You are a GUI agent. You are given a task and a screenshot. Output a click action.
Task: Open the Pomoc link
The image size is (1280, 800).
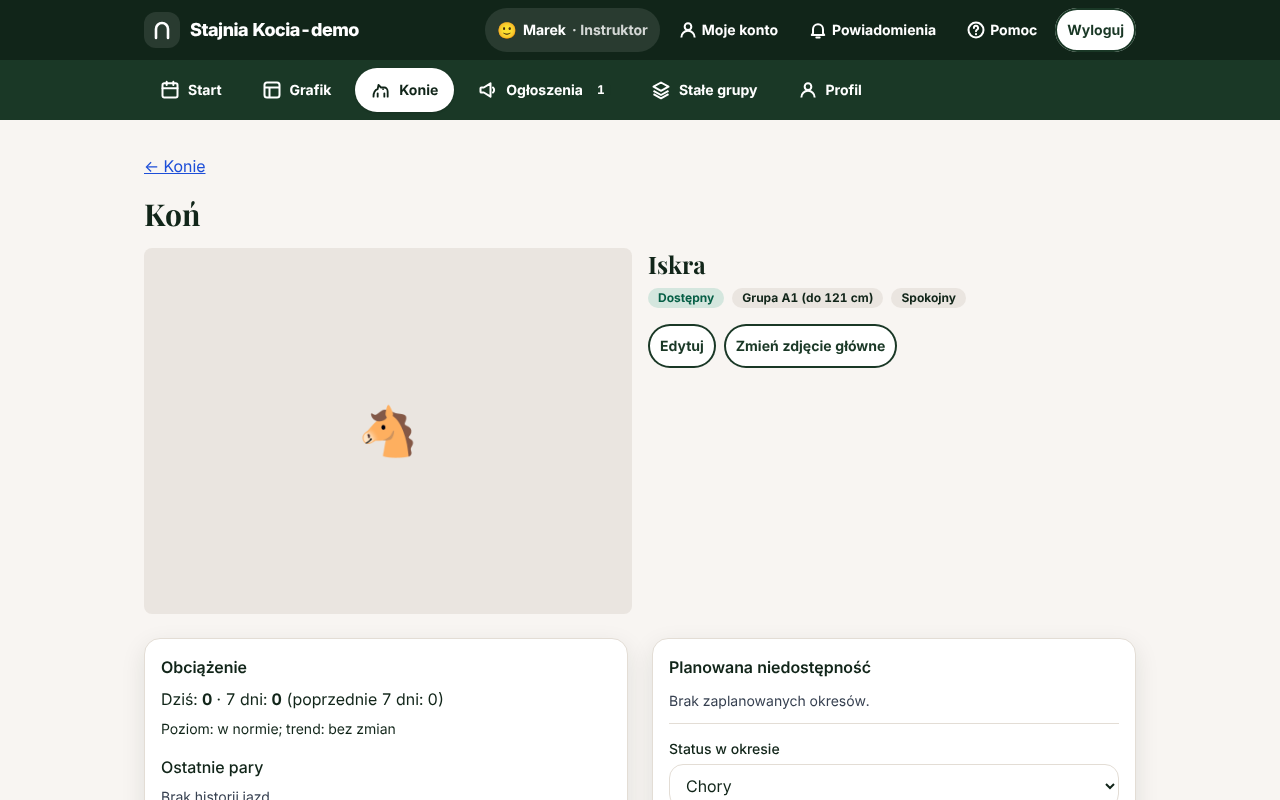click(x=1002, y=30)
